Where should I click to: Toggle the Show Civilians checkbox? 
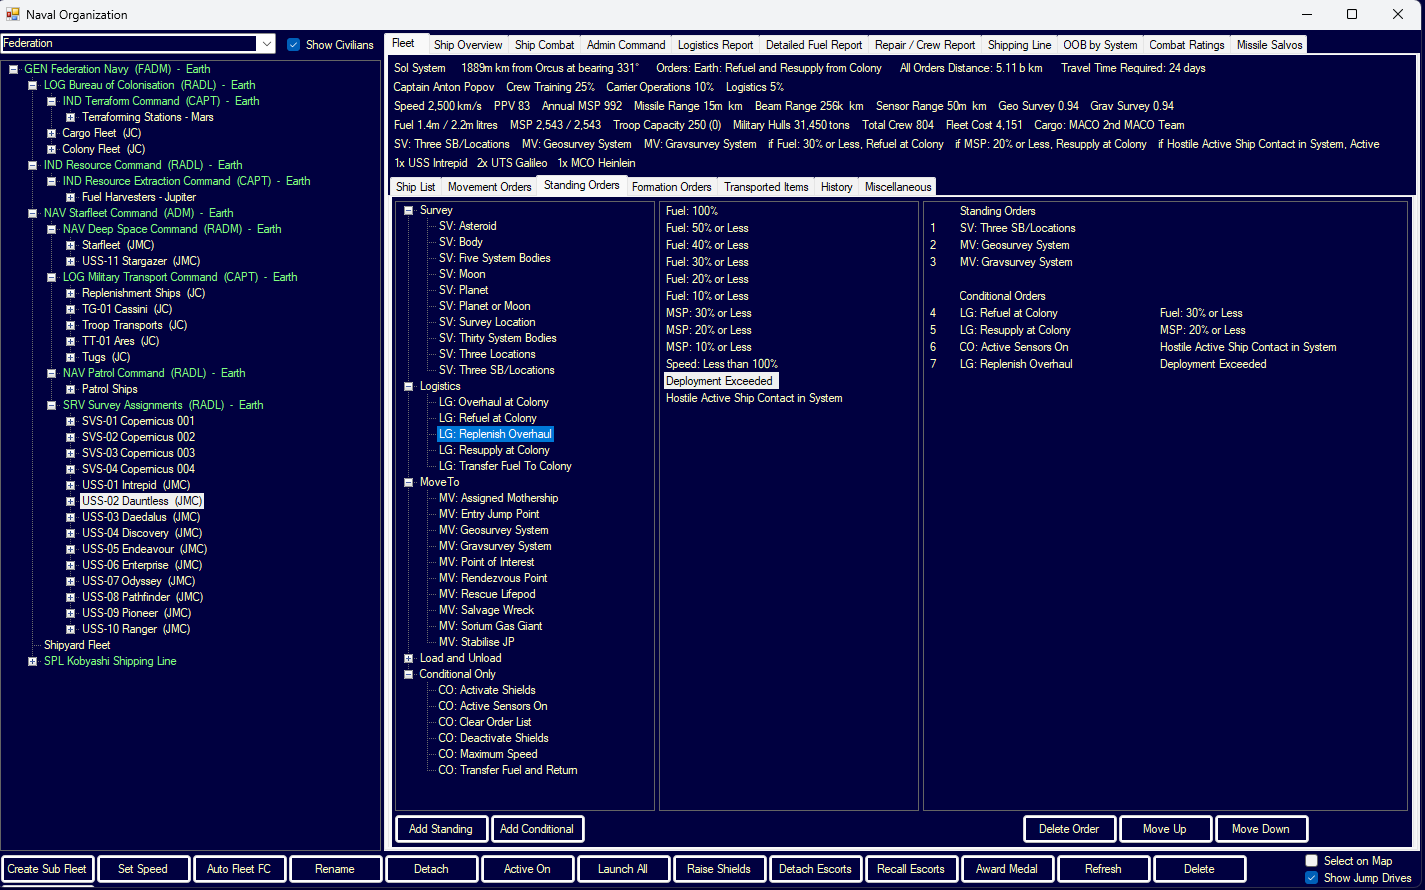click(x=293, y=44)
